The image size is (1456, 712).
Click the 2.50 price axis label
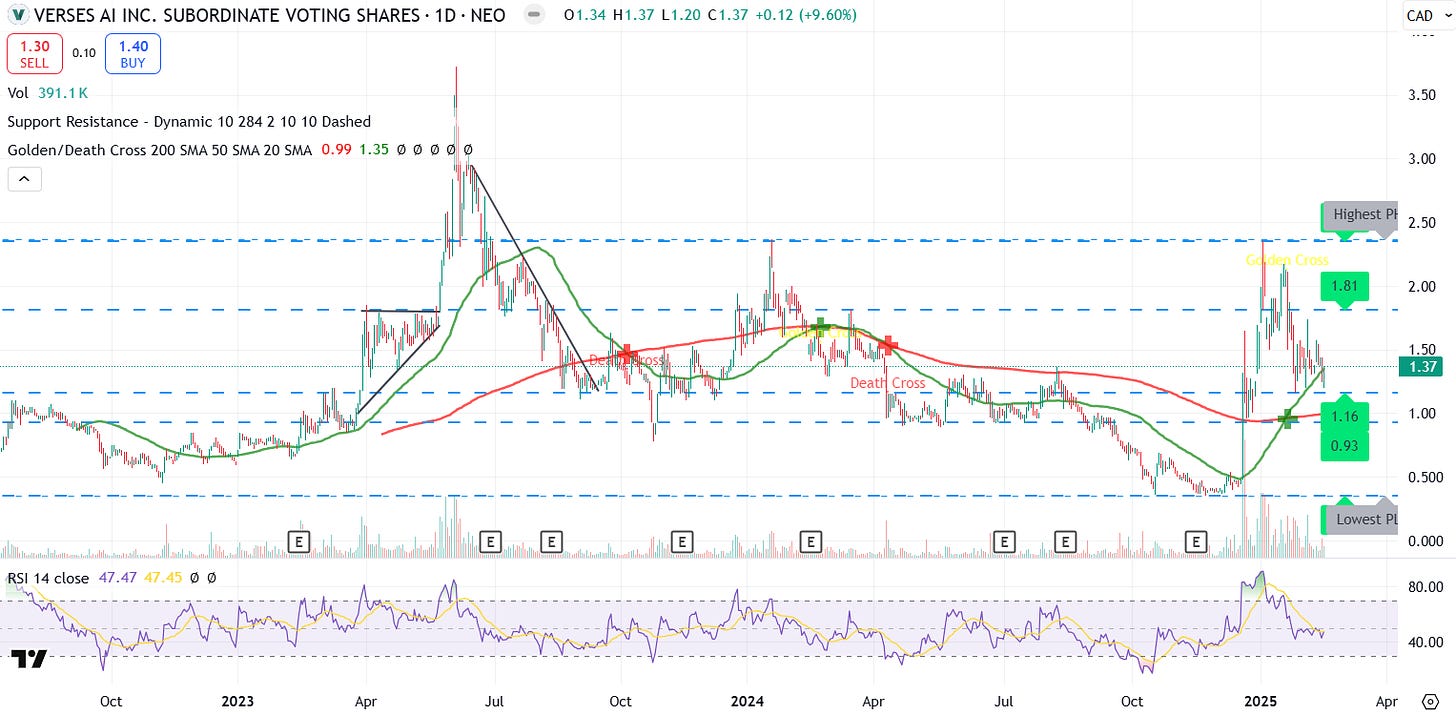(1422, 222)
